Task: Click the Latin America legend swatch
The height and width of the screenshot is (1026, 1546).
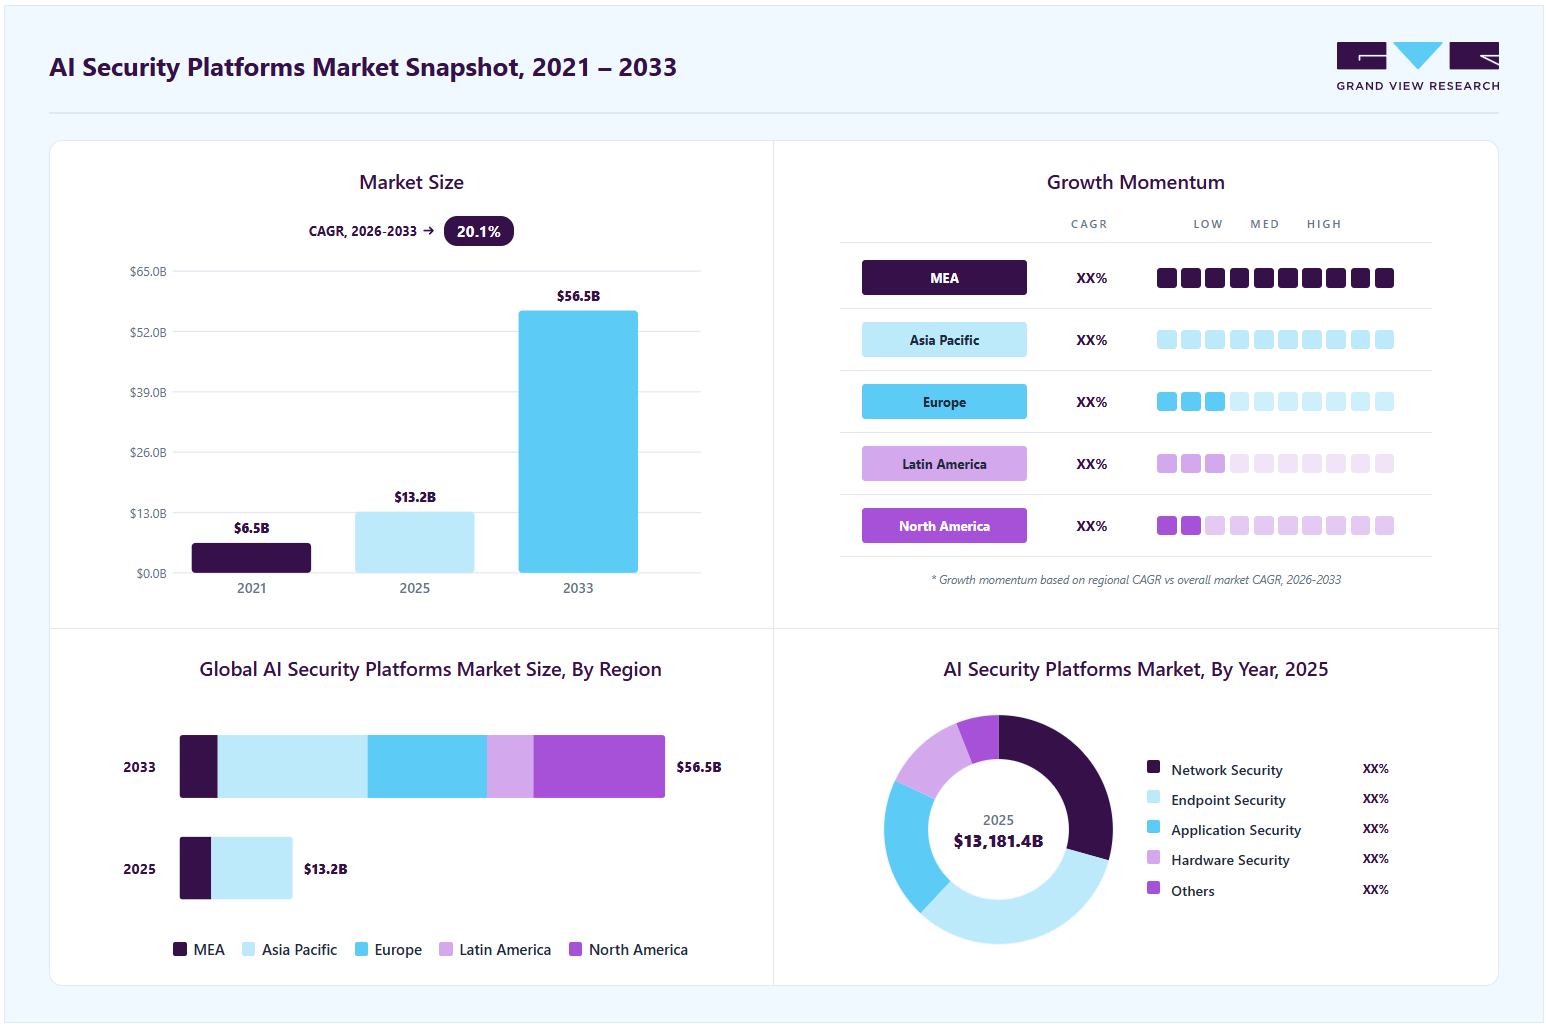Action: click(x=446, y=949)
